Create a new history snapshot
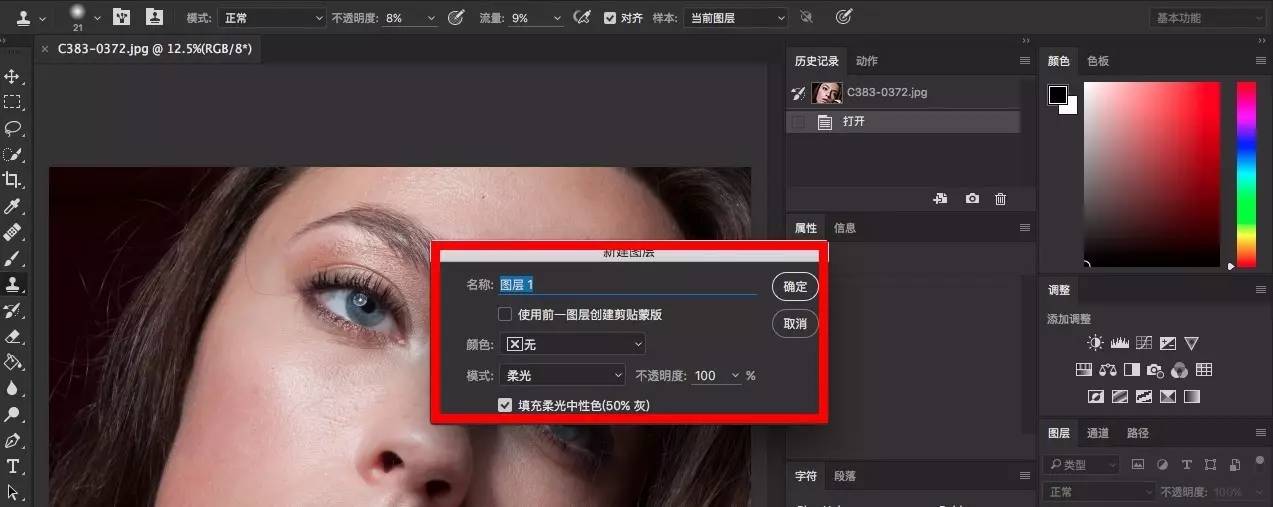The height and width of the screenshot is (507, 1273). [x=972, y=199]
